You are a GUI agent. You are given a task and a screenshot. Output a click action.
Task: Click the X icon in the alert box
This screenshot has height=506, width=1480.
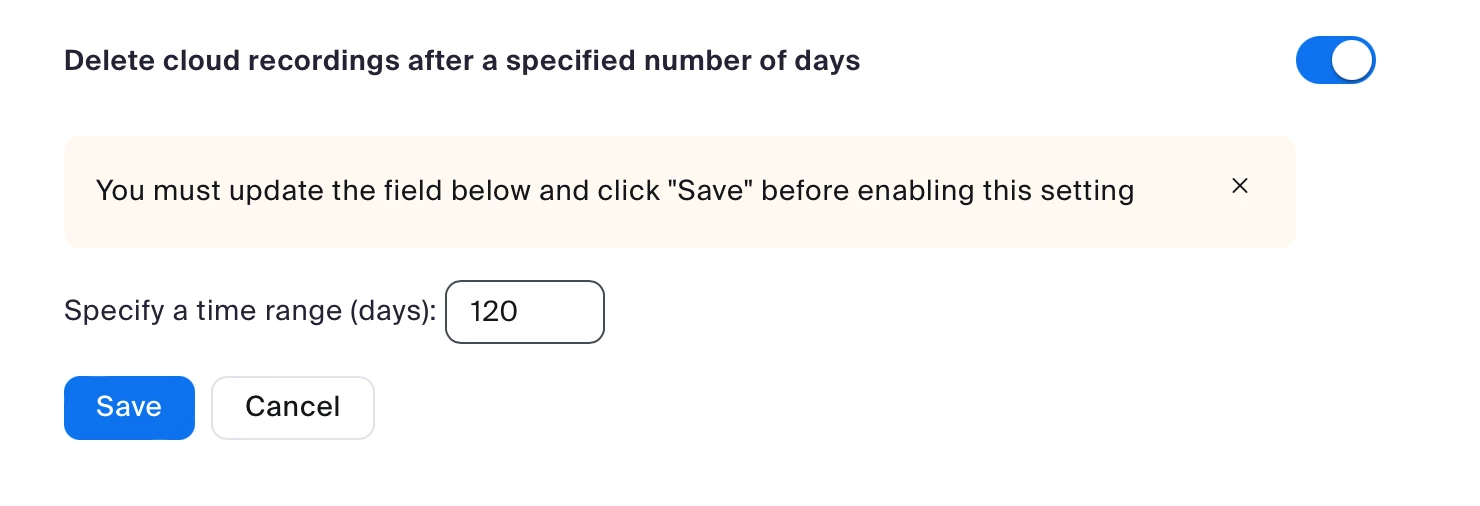click(1240, 186)
